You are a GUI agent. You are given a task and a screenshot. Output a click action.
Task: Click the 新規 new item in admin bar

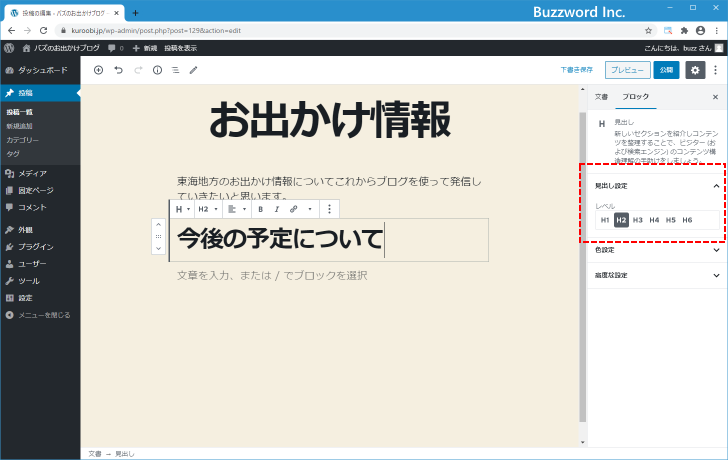click(145, 48)
